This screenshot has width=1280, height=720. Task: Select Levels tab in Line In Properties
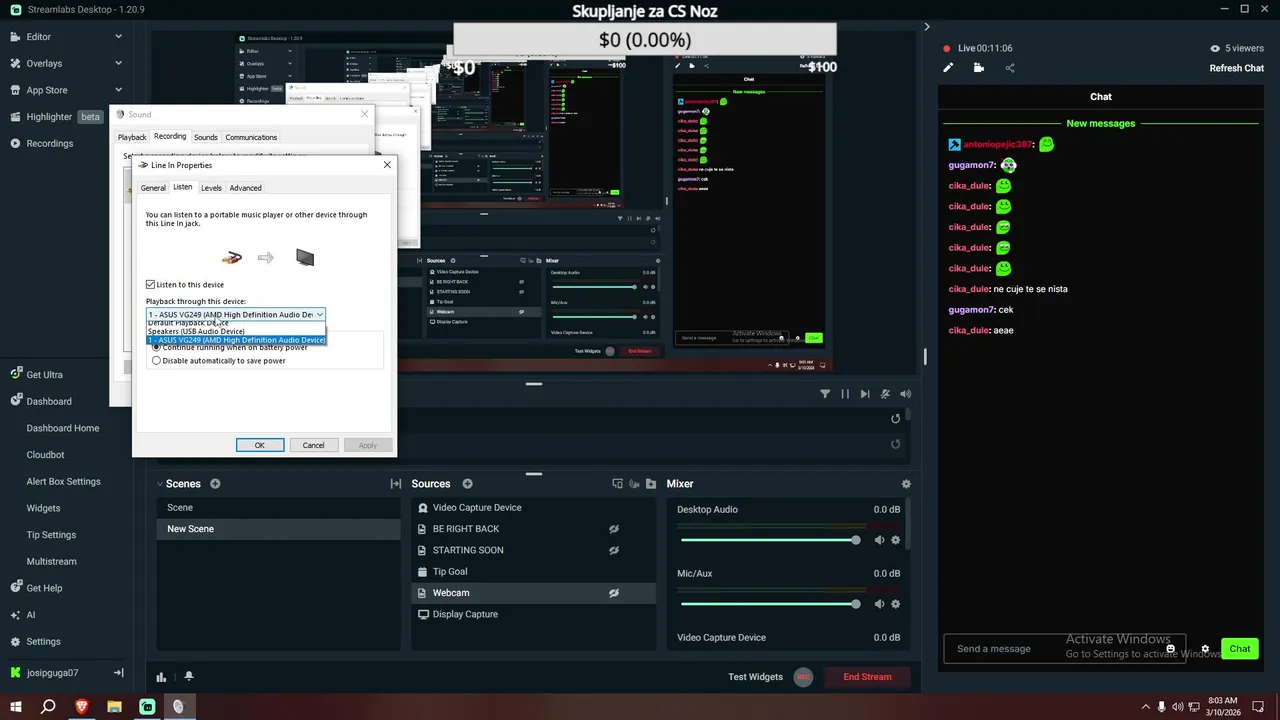point(211,188)
